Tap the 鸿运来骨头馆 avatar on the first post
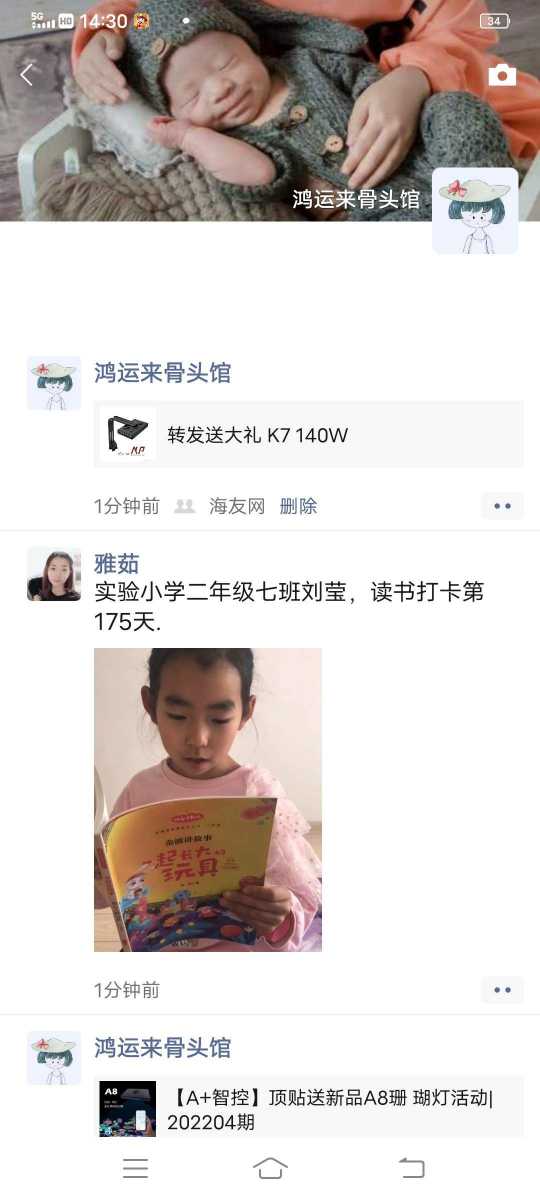The image size is (540, 1200). (x=54, y=383)
